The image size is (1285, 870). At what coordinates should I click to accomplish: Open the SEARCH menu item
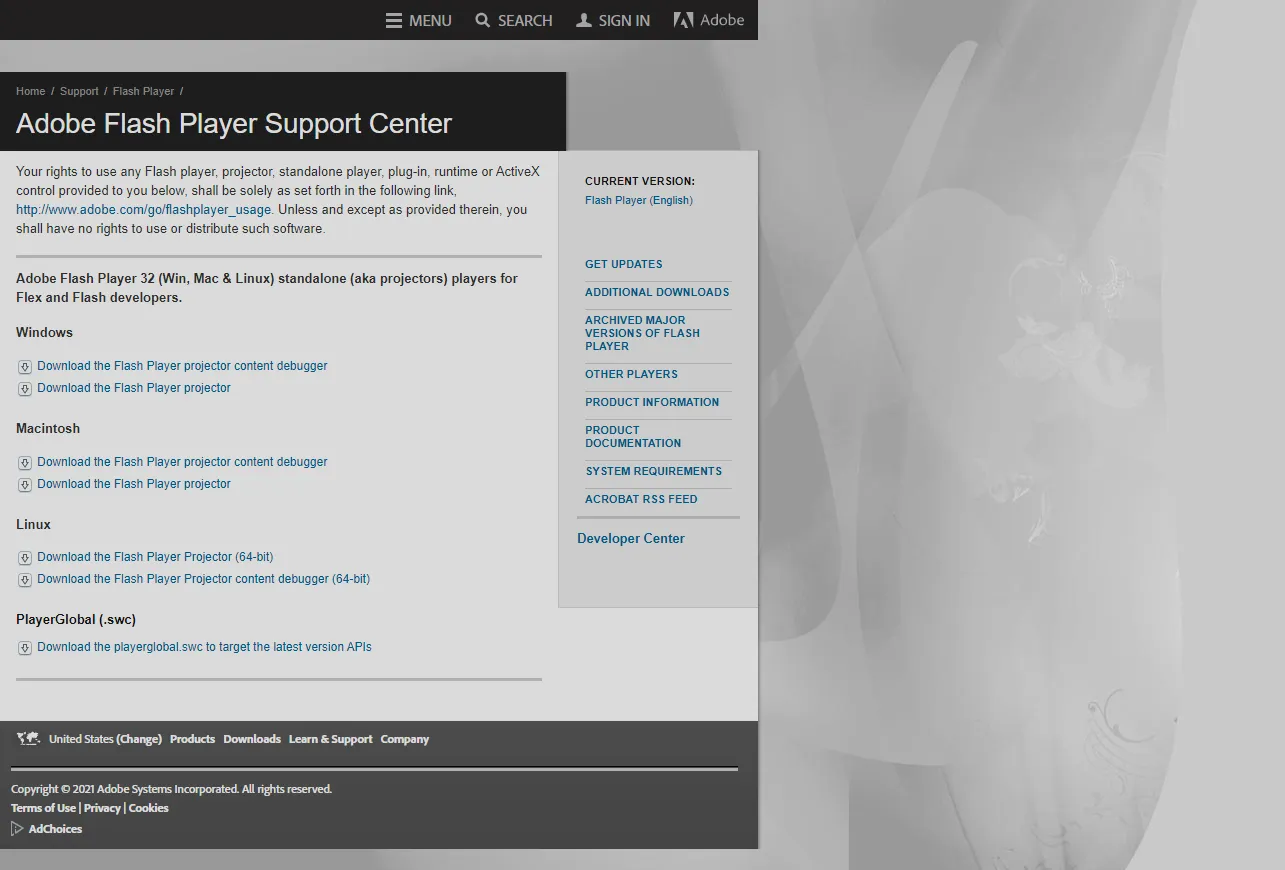coord(525,21)
